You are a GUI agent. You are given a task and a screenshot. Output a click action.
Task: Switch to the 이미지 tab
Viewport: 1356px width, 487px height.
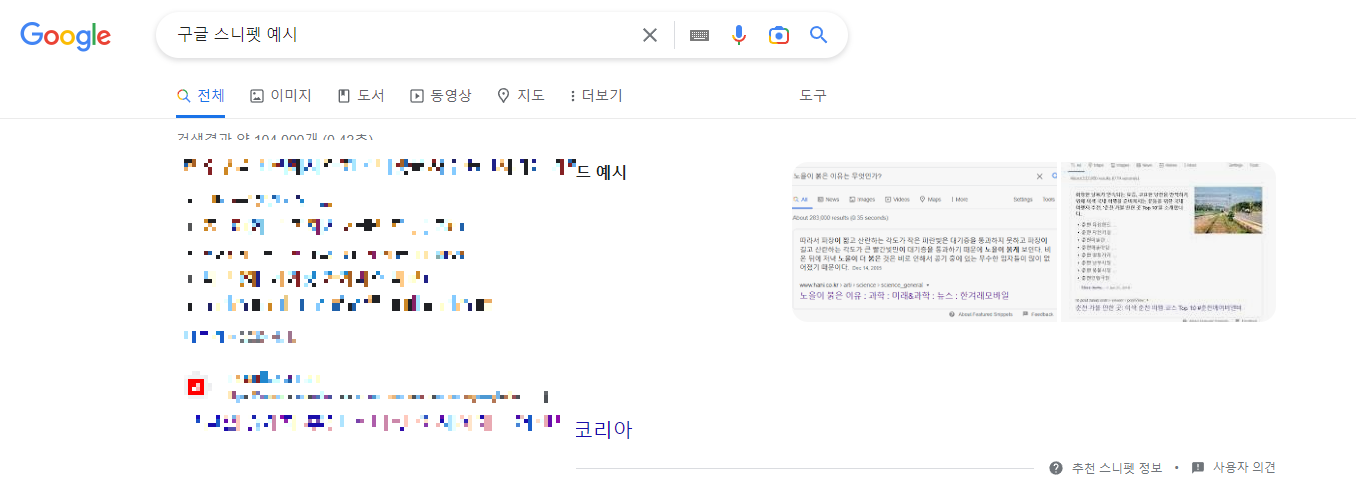[281, 96]
